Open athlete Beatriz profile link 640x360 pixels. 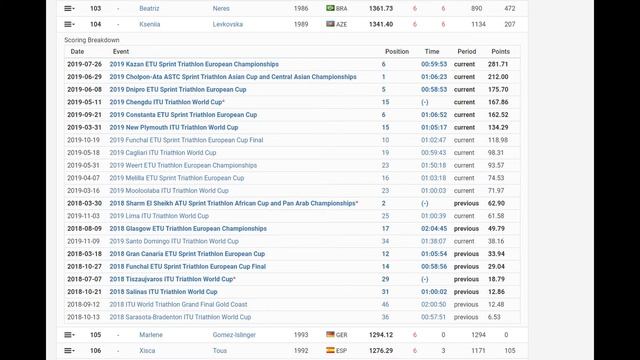[149, 9]
